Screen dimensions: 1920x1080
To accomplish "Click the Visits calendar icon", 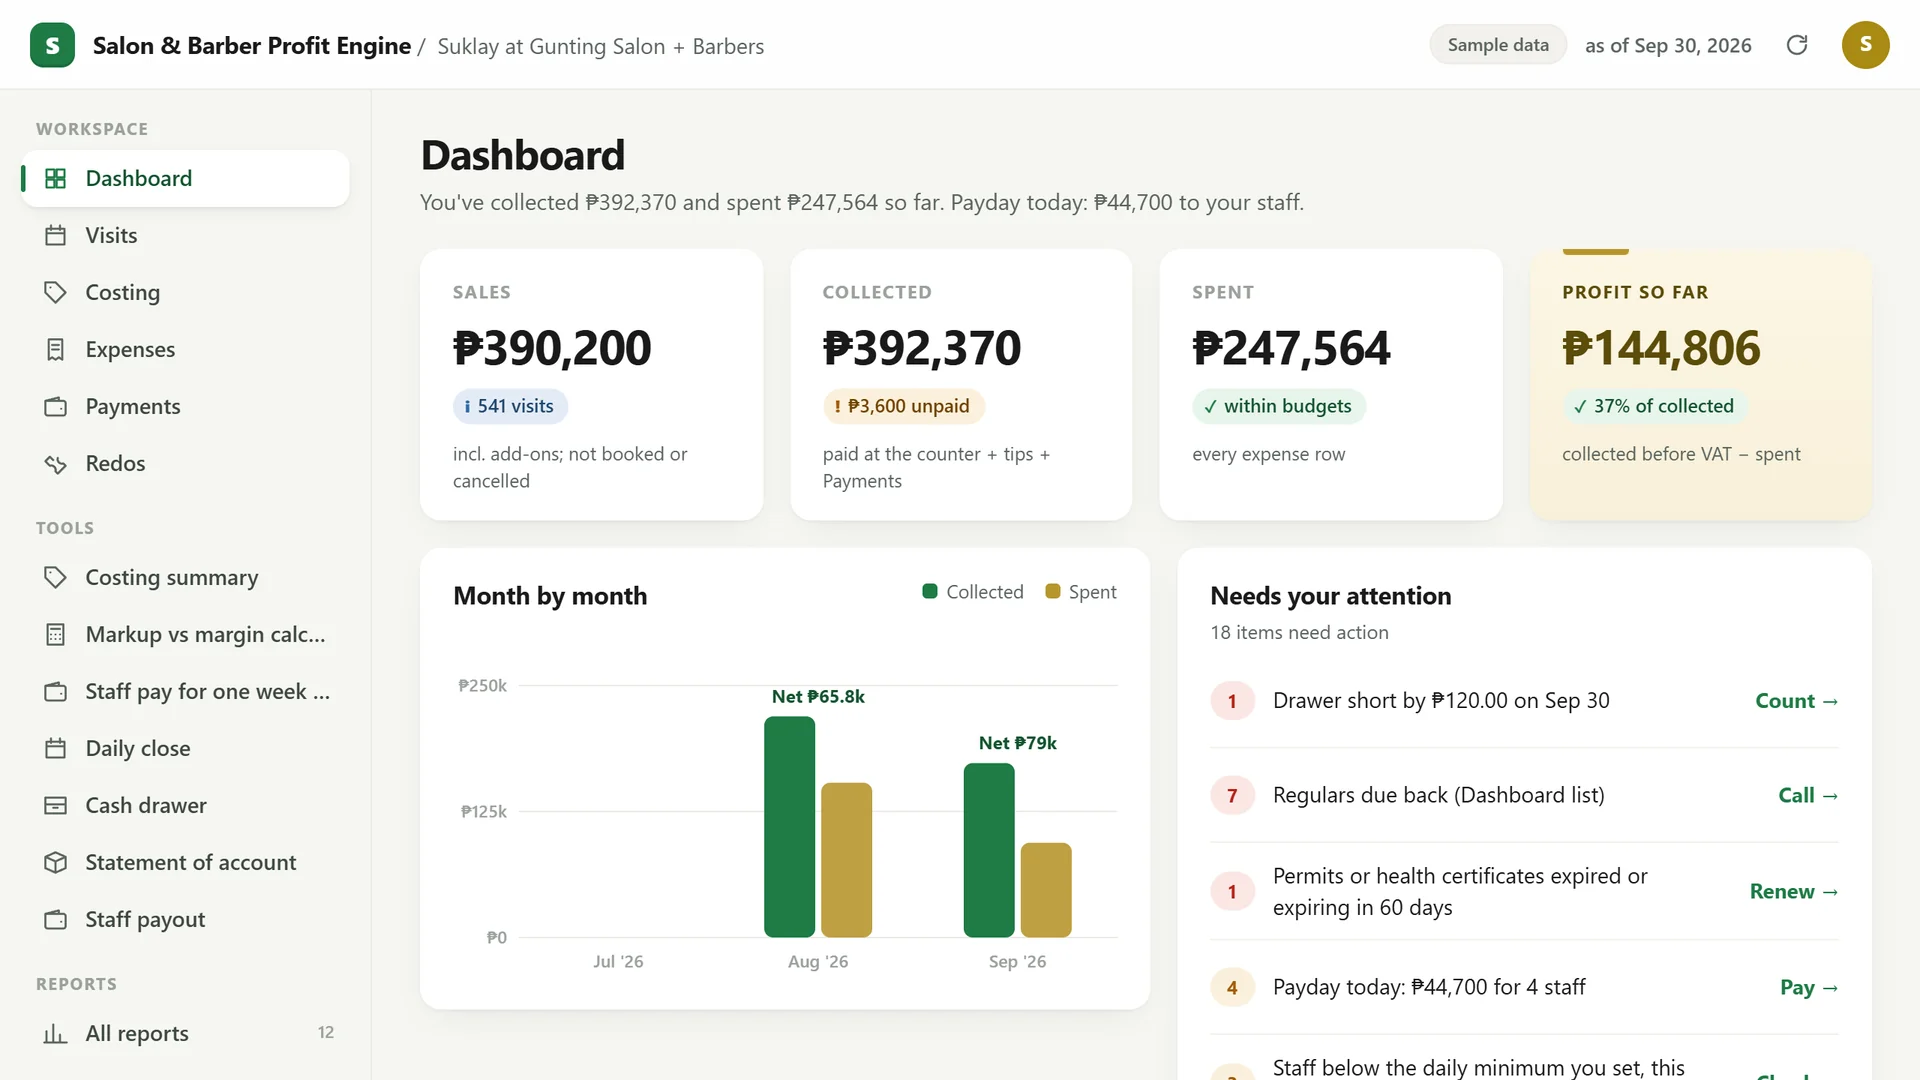I will [56, 235].
